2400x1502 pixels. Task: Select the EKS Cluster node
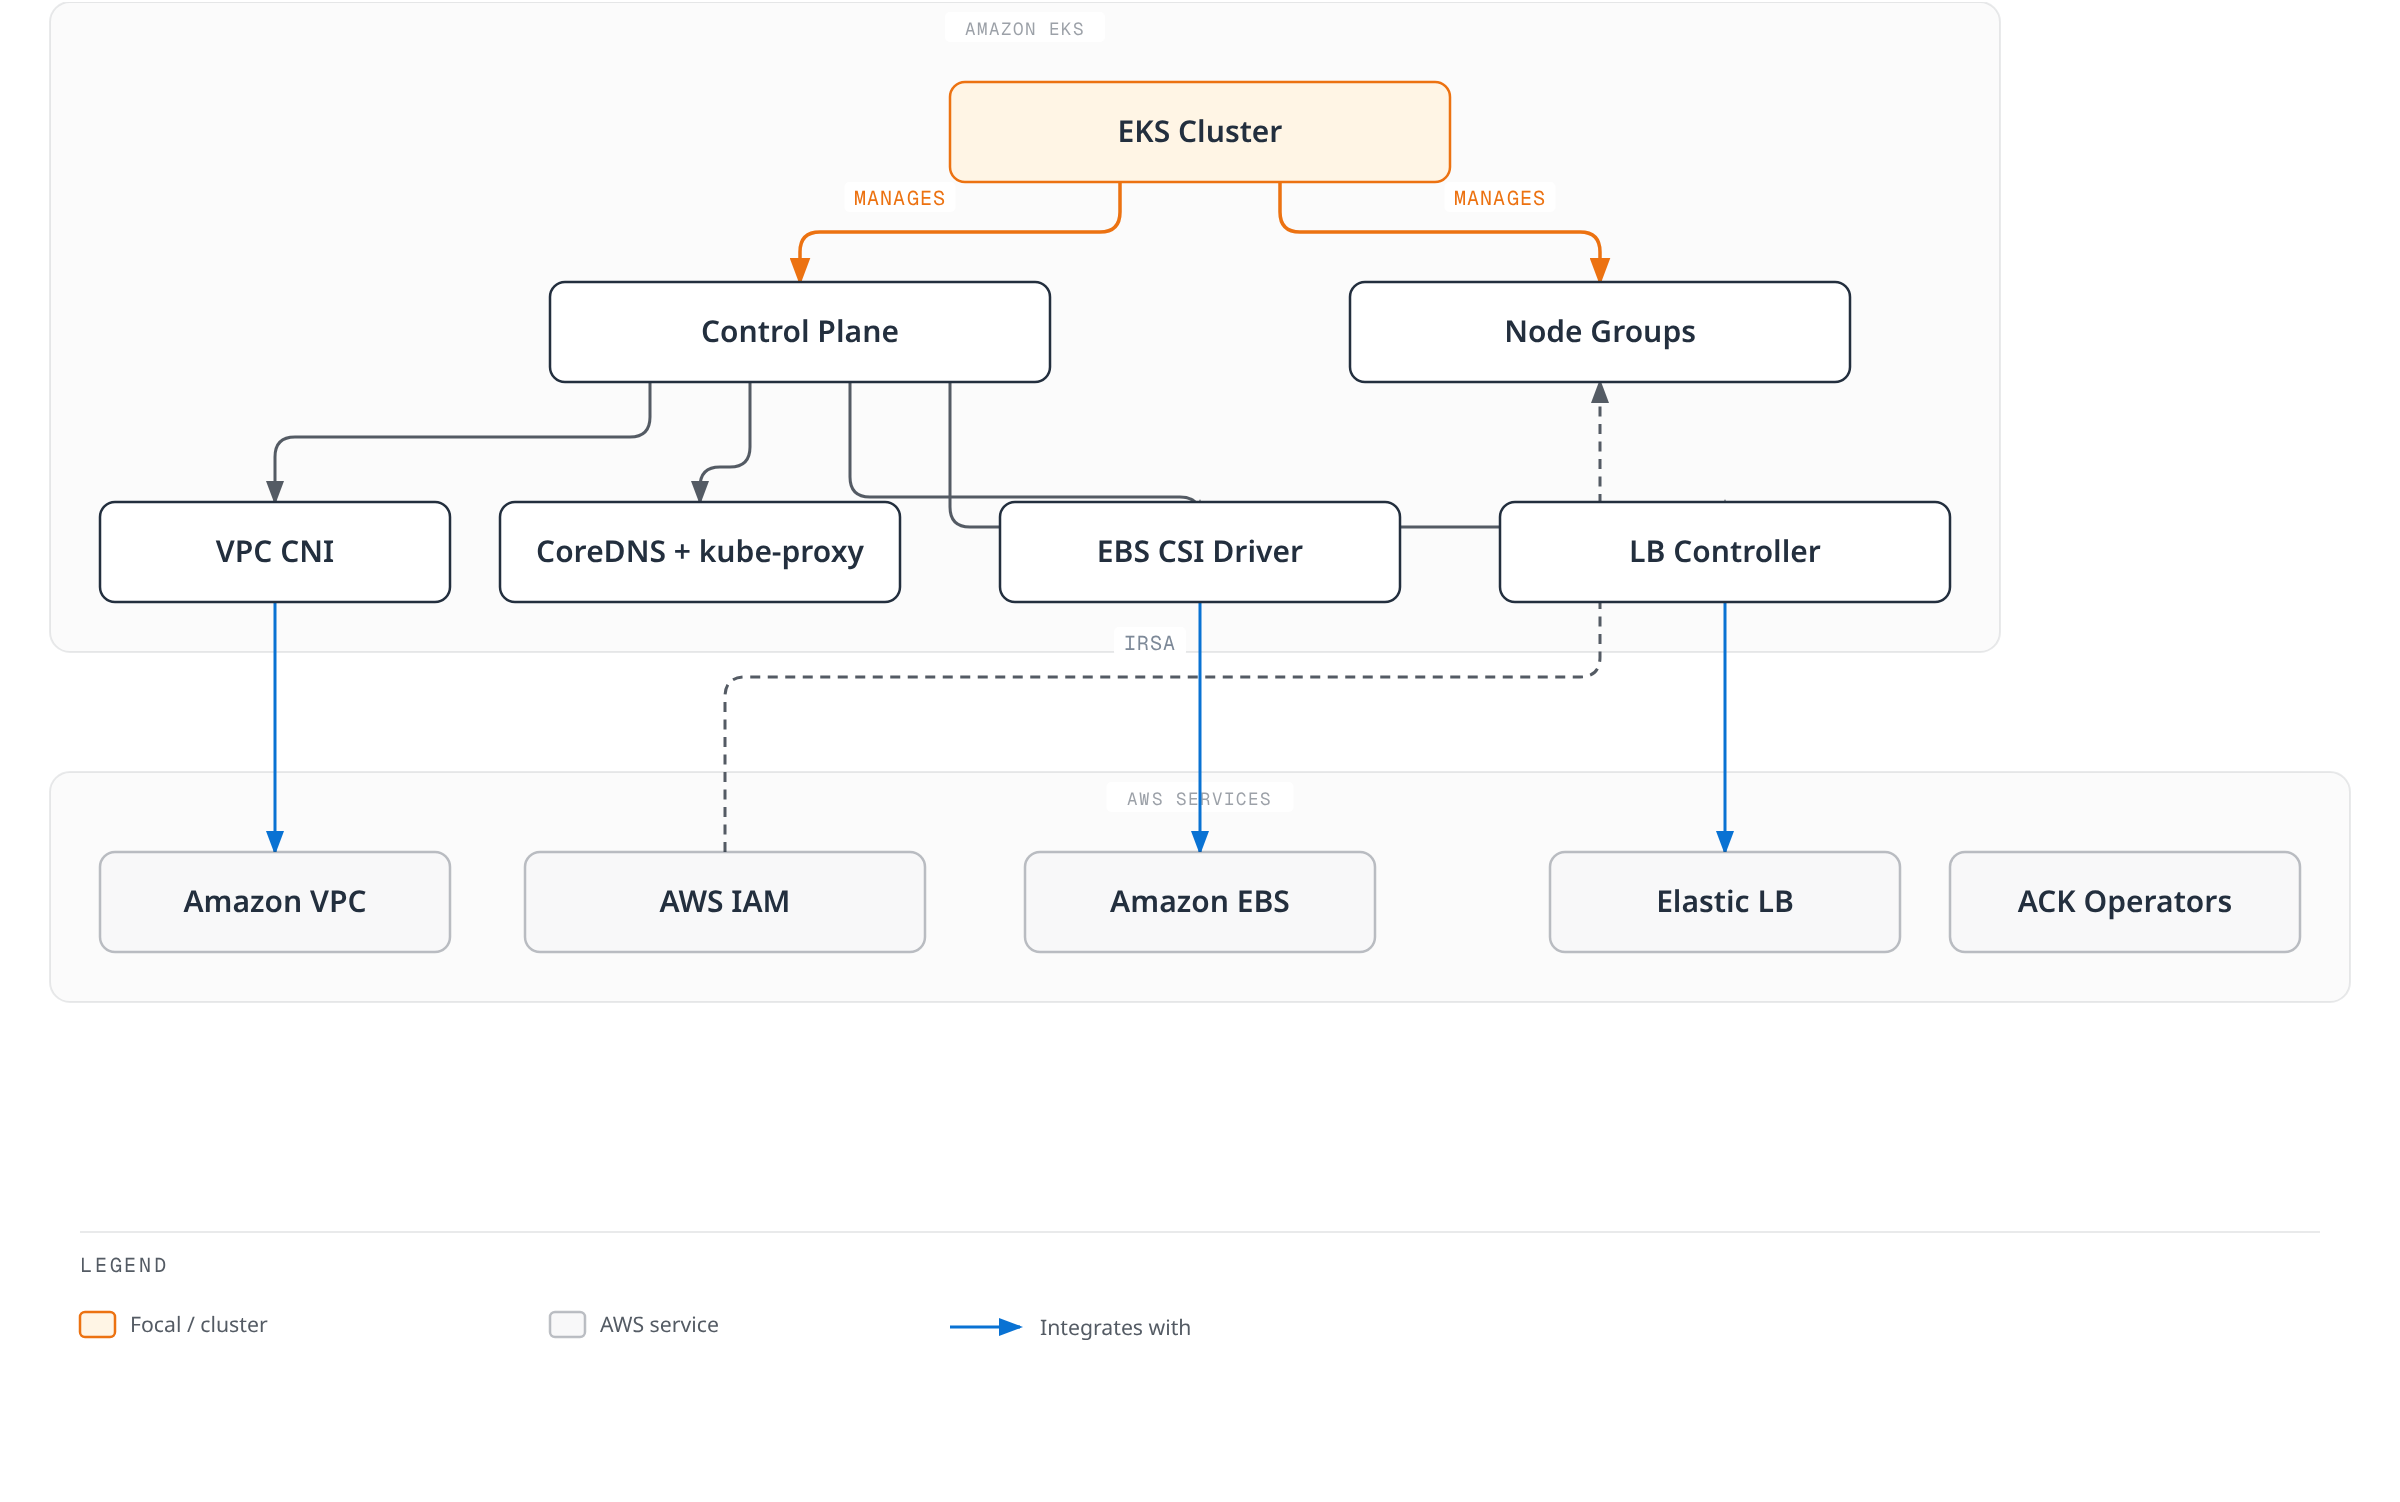[x=1199, y=132]
